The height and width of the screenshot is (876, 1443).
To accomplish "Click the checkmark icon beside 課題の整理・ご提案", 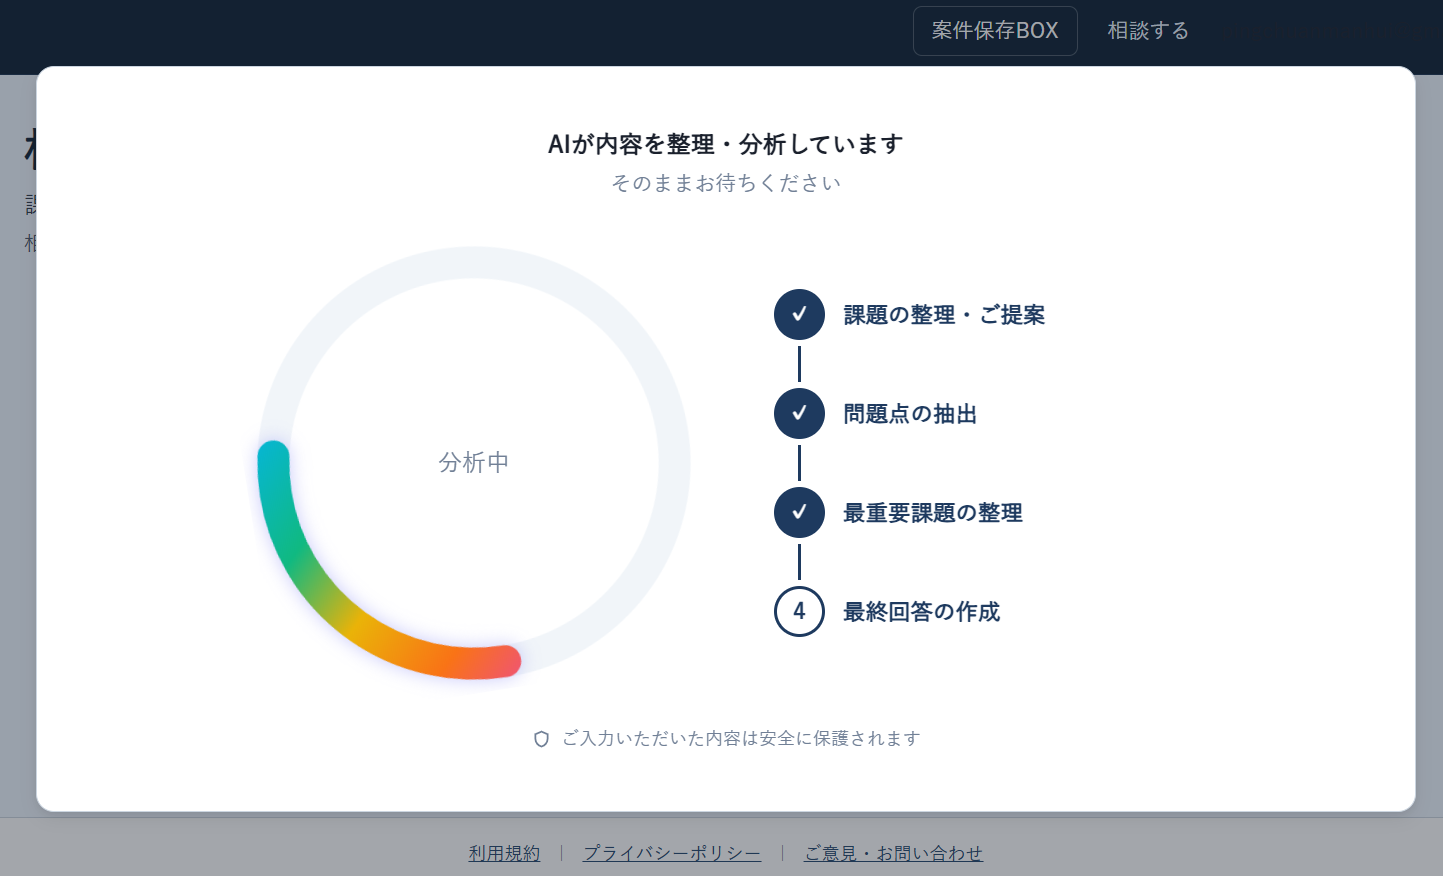I will (799, 314).
